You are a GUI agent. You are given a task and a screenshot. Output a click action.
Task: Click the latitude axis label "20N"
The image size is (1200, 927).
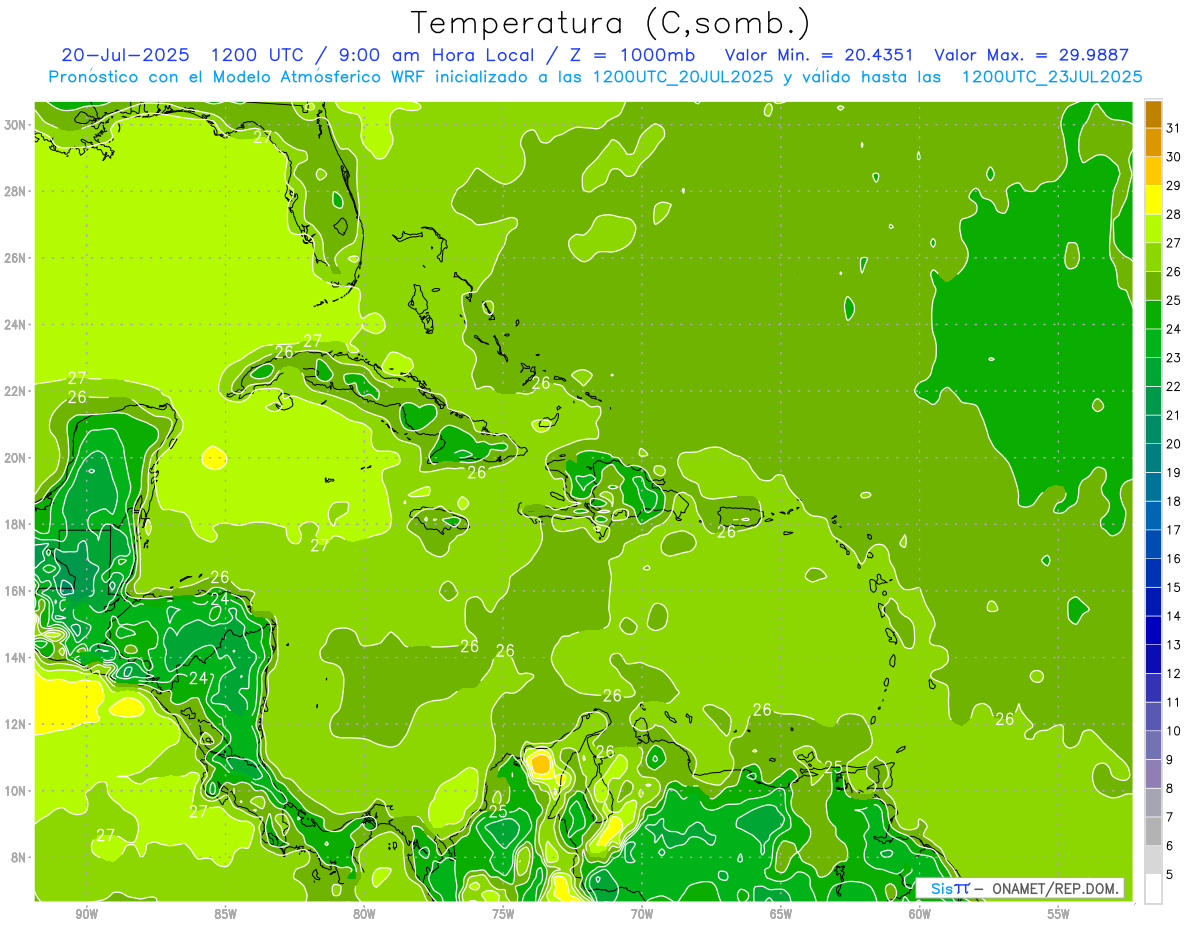(17, 458)
